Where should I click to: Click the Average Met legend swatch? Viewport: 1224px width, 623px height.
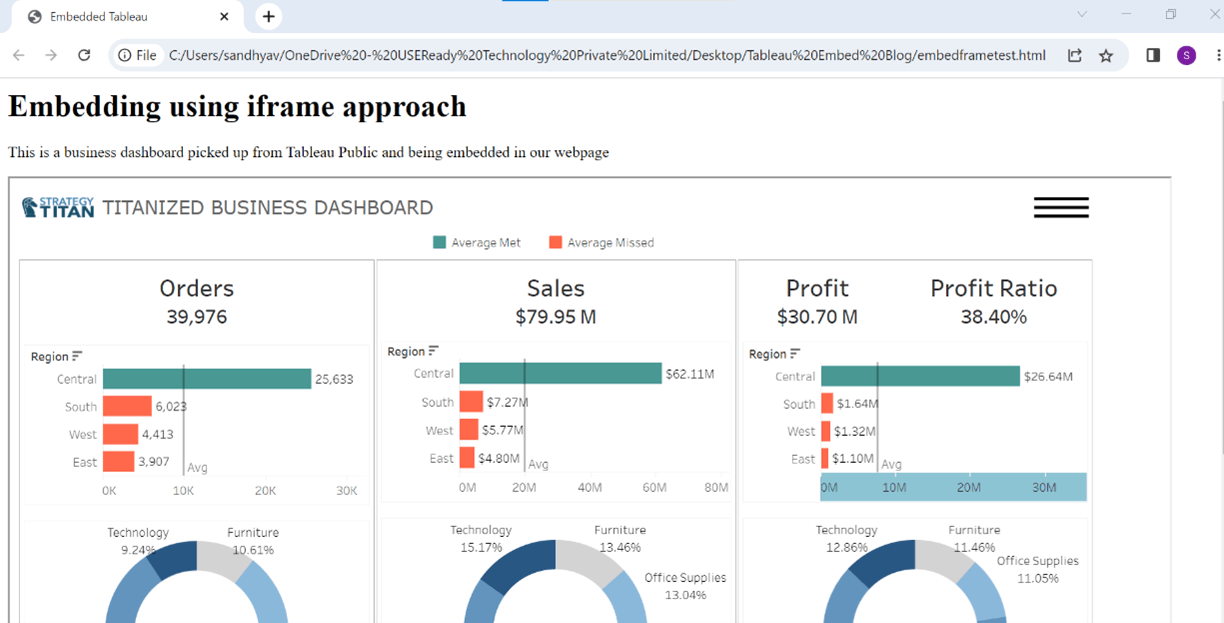[x=439, y=242]
